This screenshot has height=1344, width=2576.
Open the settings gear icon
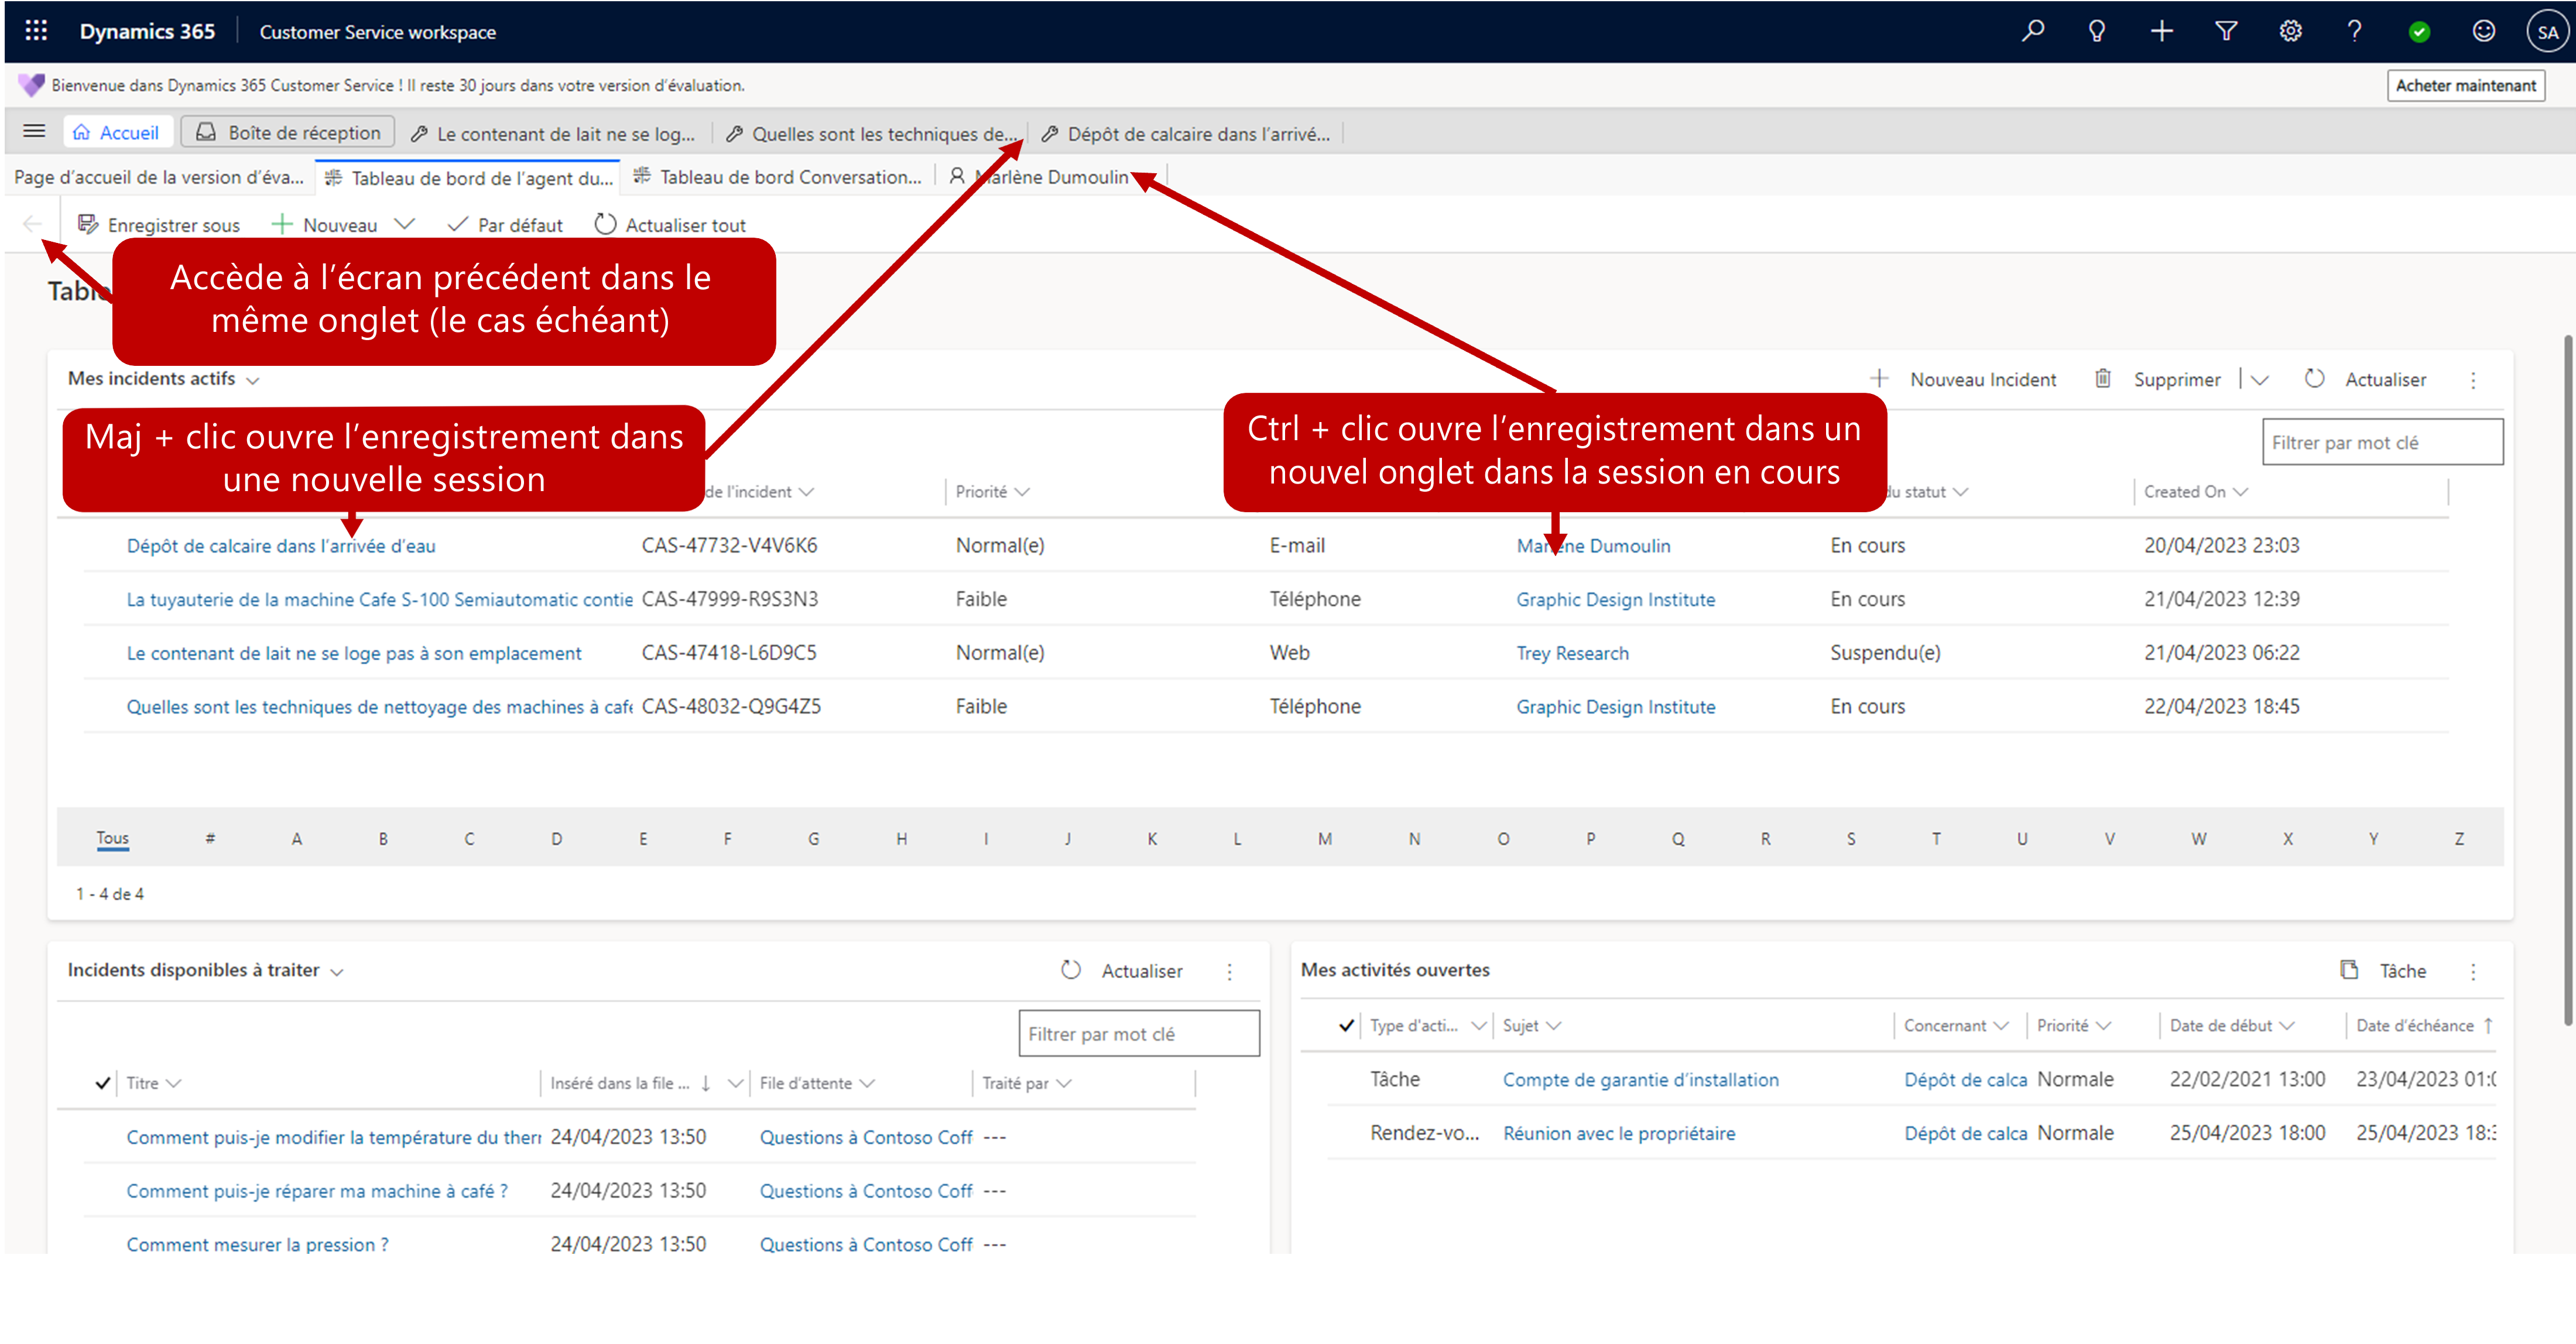(2291, 31)
